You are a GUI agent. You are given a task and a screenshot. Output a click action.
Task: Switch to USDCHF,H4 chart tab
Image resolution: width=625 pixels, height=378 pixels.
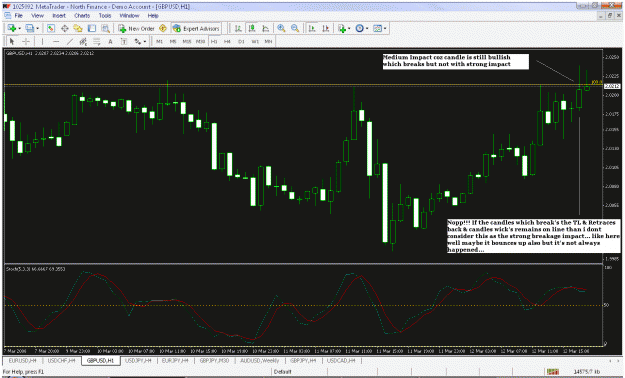[61, 360]
